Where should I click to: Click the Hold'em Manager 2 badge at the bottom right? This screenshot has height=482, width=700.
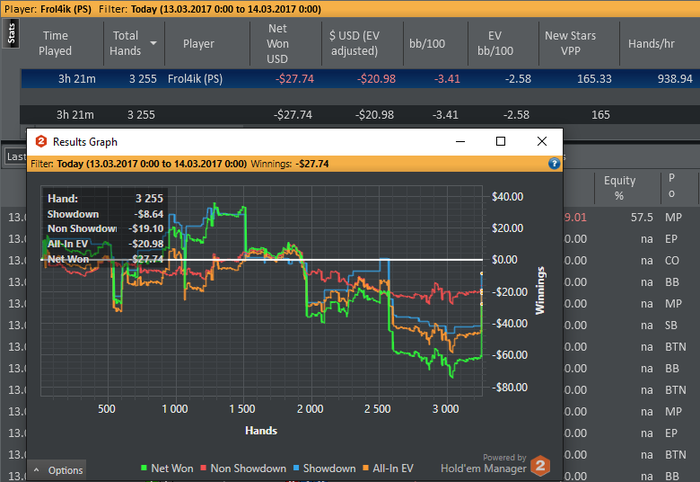point(540,465)
